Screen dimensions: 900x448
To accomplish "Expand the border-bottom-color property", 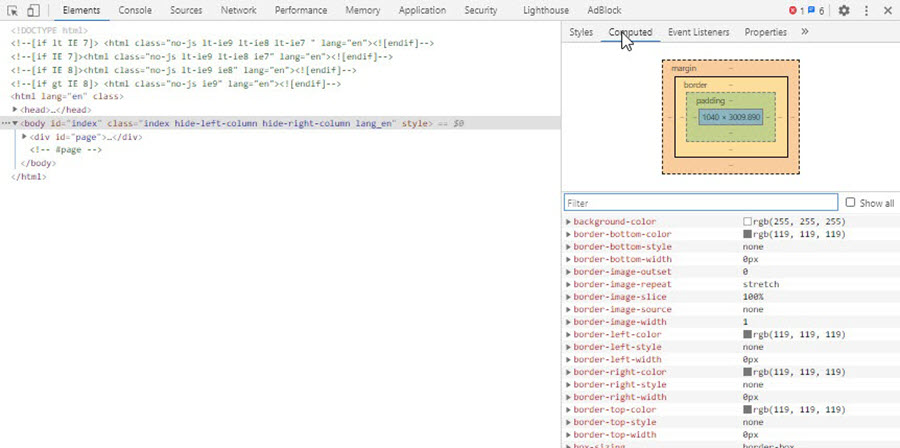I will (x=569, y=234).
